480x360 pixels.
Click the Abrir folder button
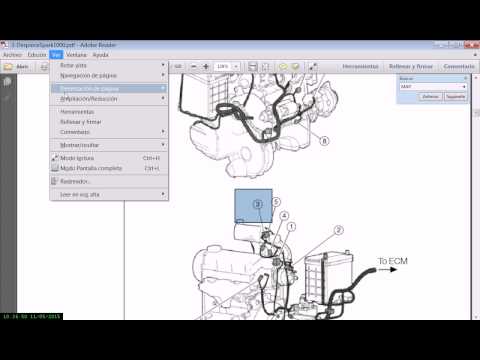(x=16, y=67)
